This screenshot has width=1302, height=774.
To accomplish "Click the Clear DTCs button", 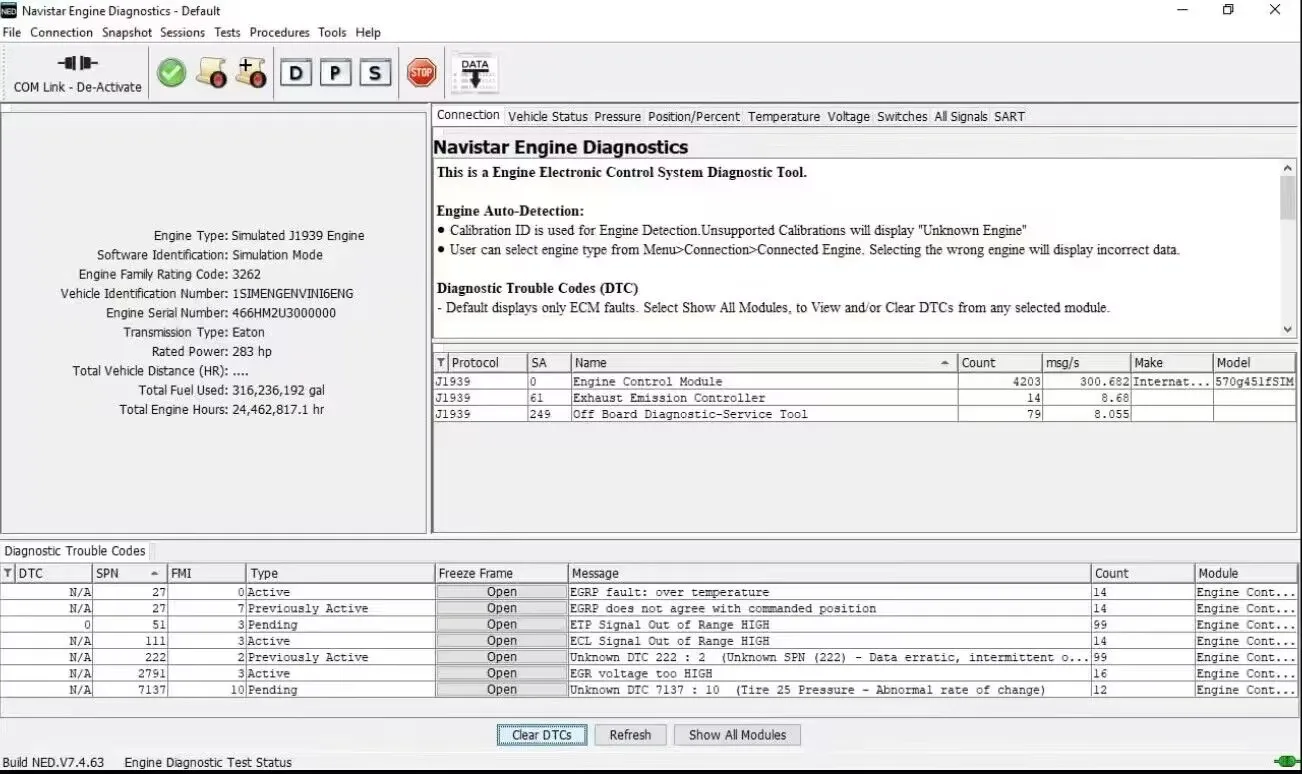I will click(541, 734).
